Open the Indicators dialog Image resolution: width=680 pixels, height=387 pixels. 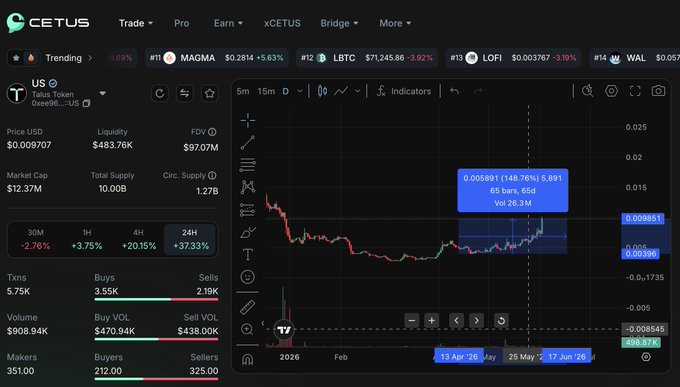tap(404, 91)
